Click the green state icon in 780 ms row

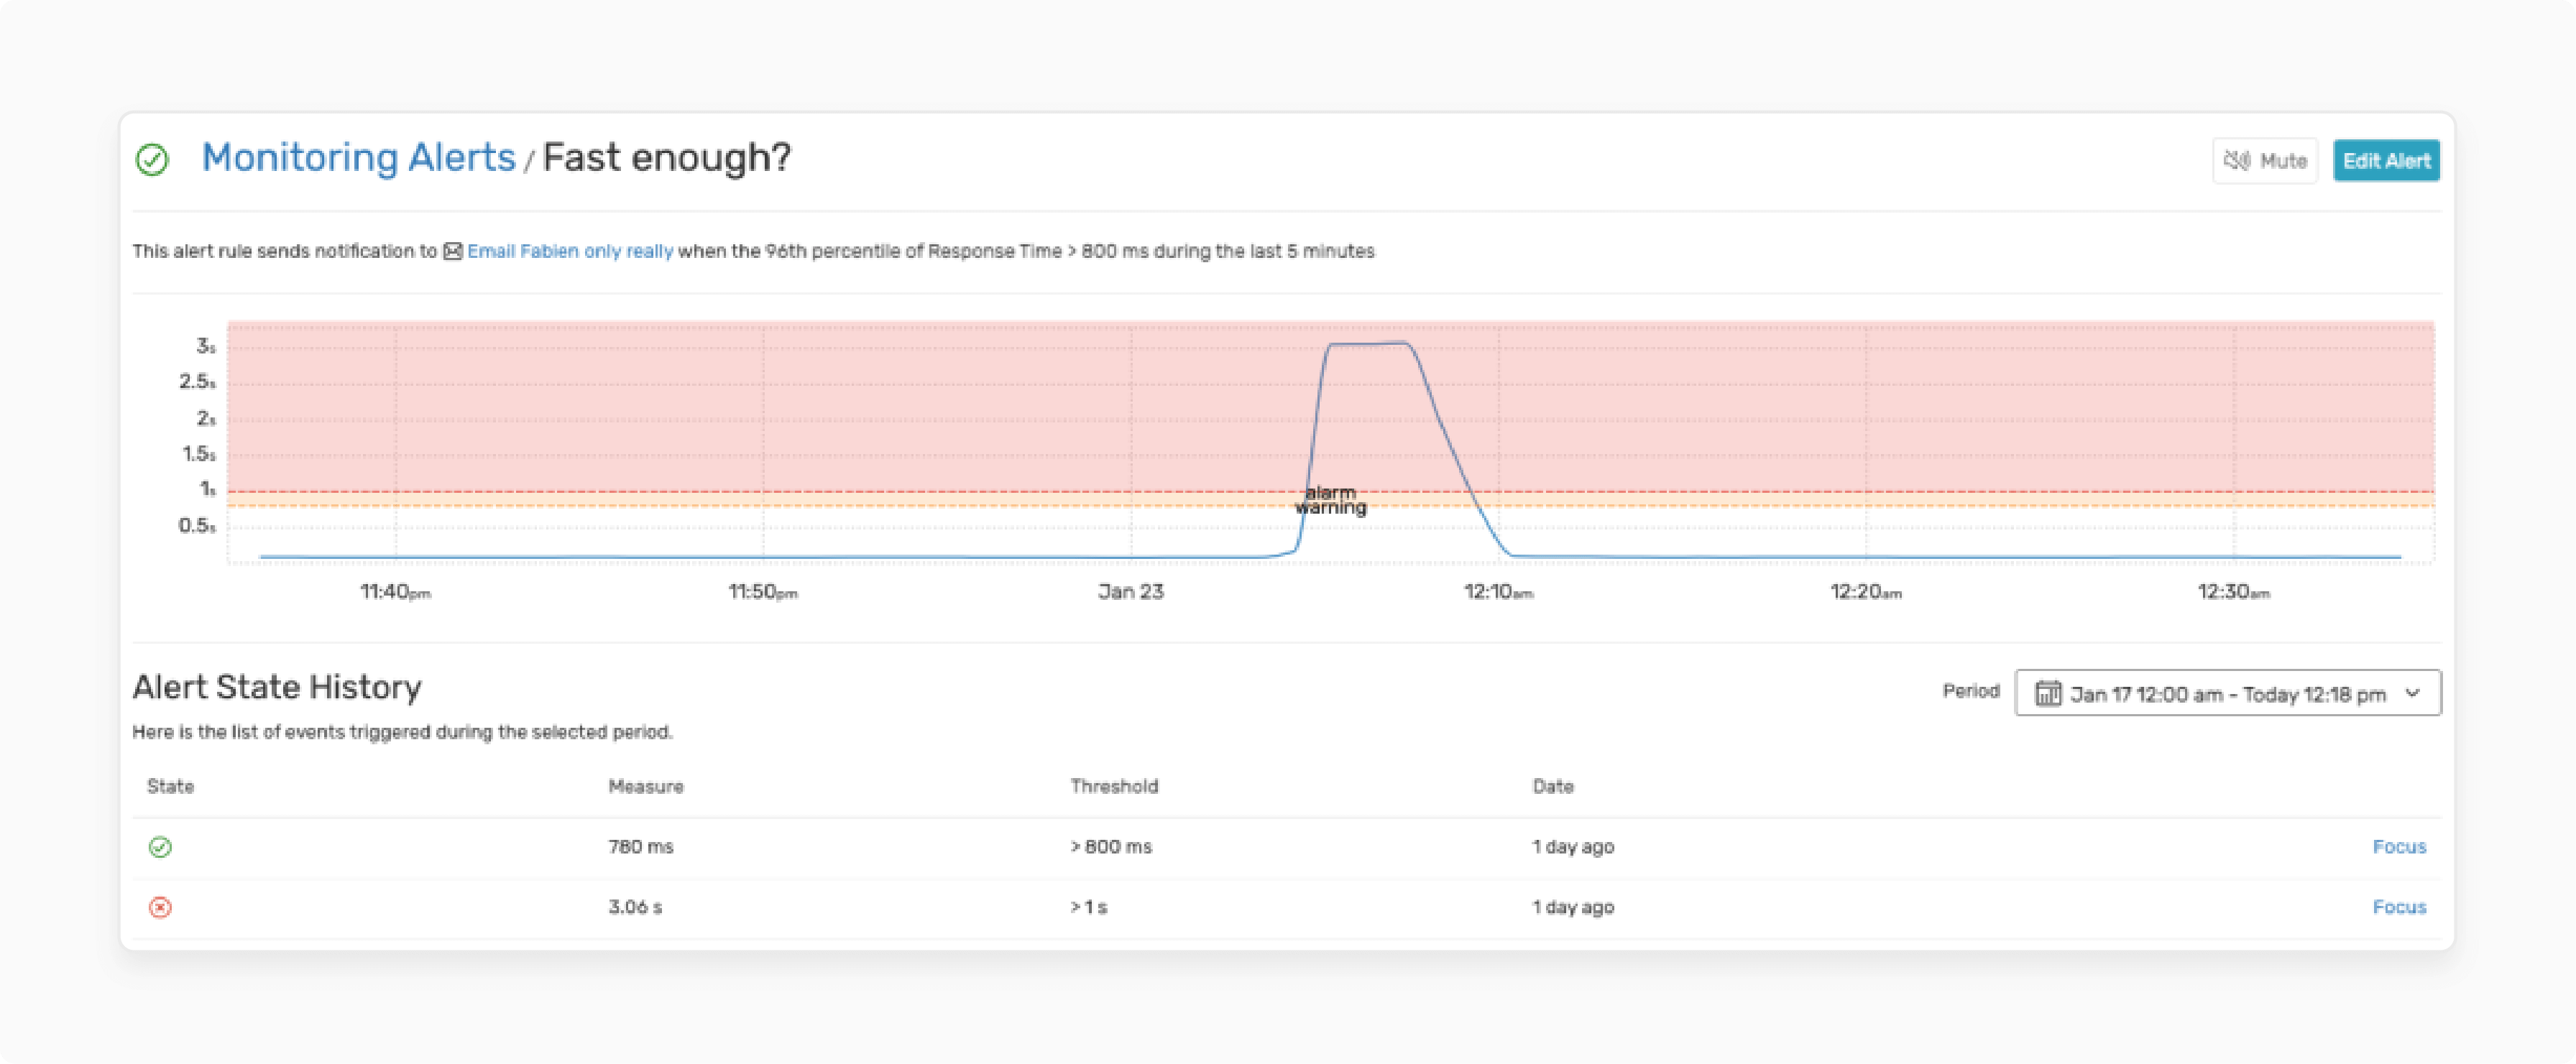click(160, 847)
